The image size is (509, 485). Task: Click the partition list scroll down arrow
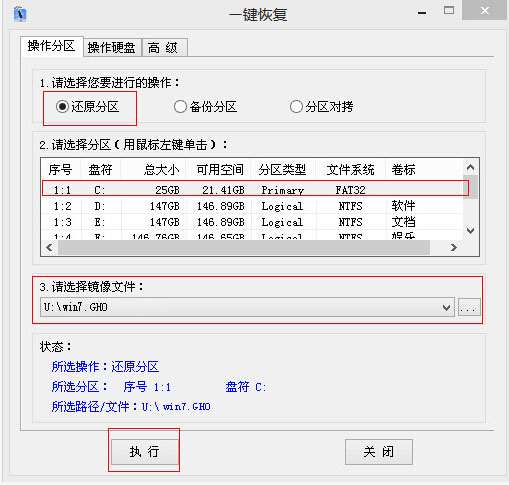470,231
